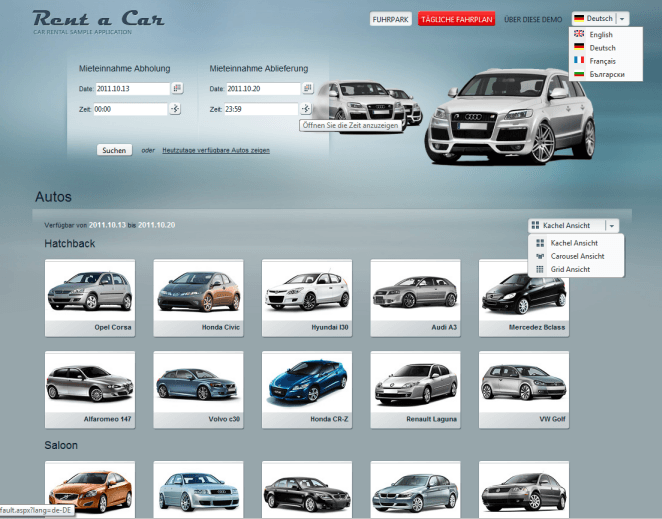Click 'Mieteinnahme Abholung' label
Screen dimensions: 662x519
pyautogui.click(x=125, y=68)
